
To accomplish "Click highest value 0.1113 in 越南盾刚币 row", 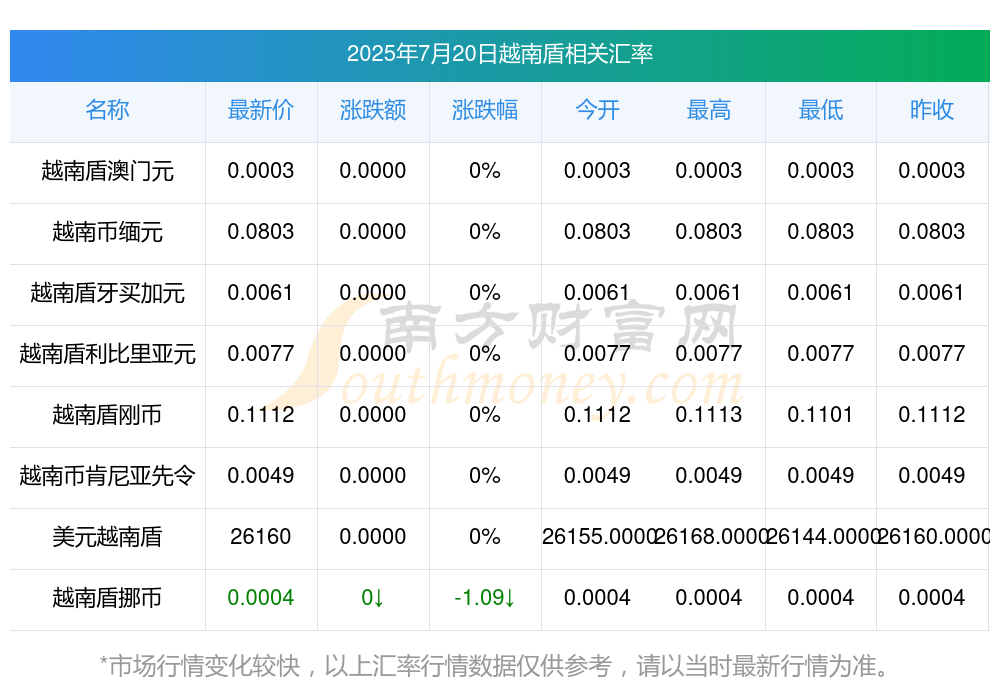I will [709, 415].
